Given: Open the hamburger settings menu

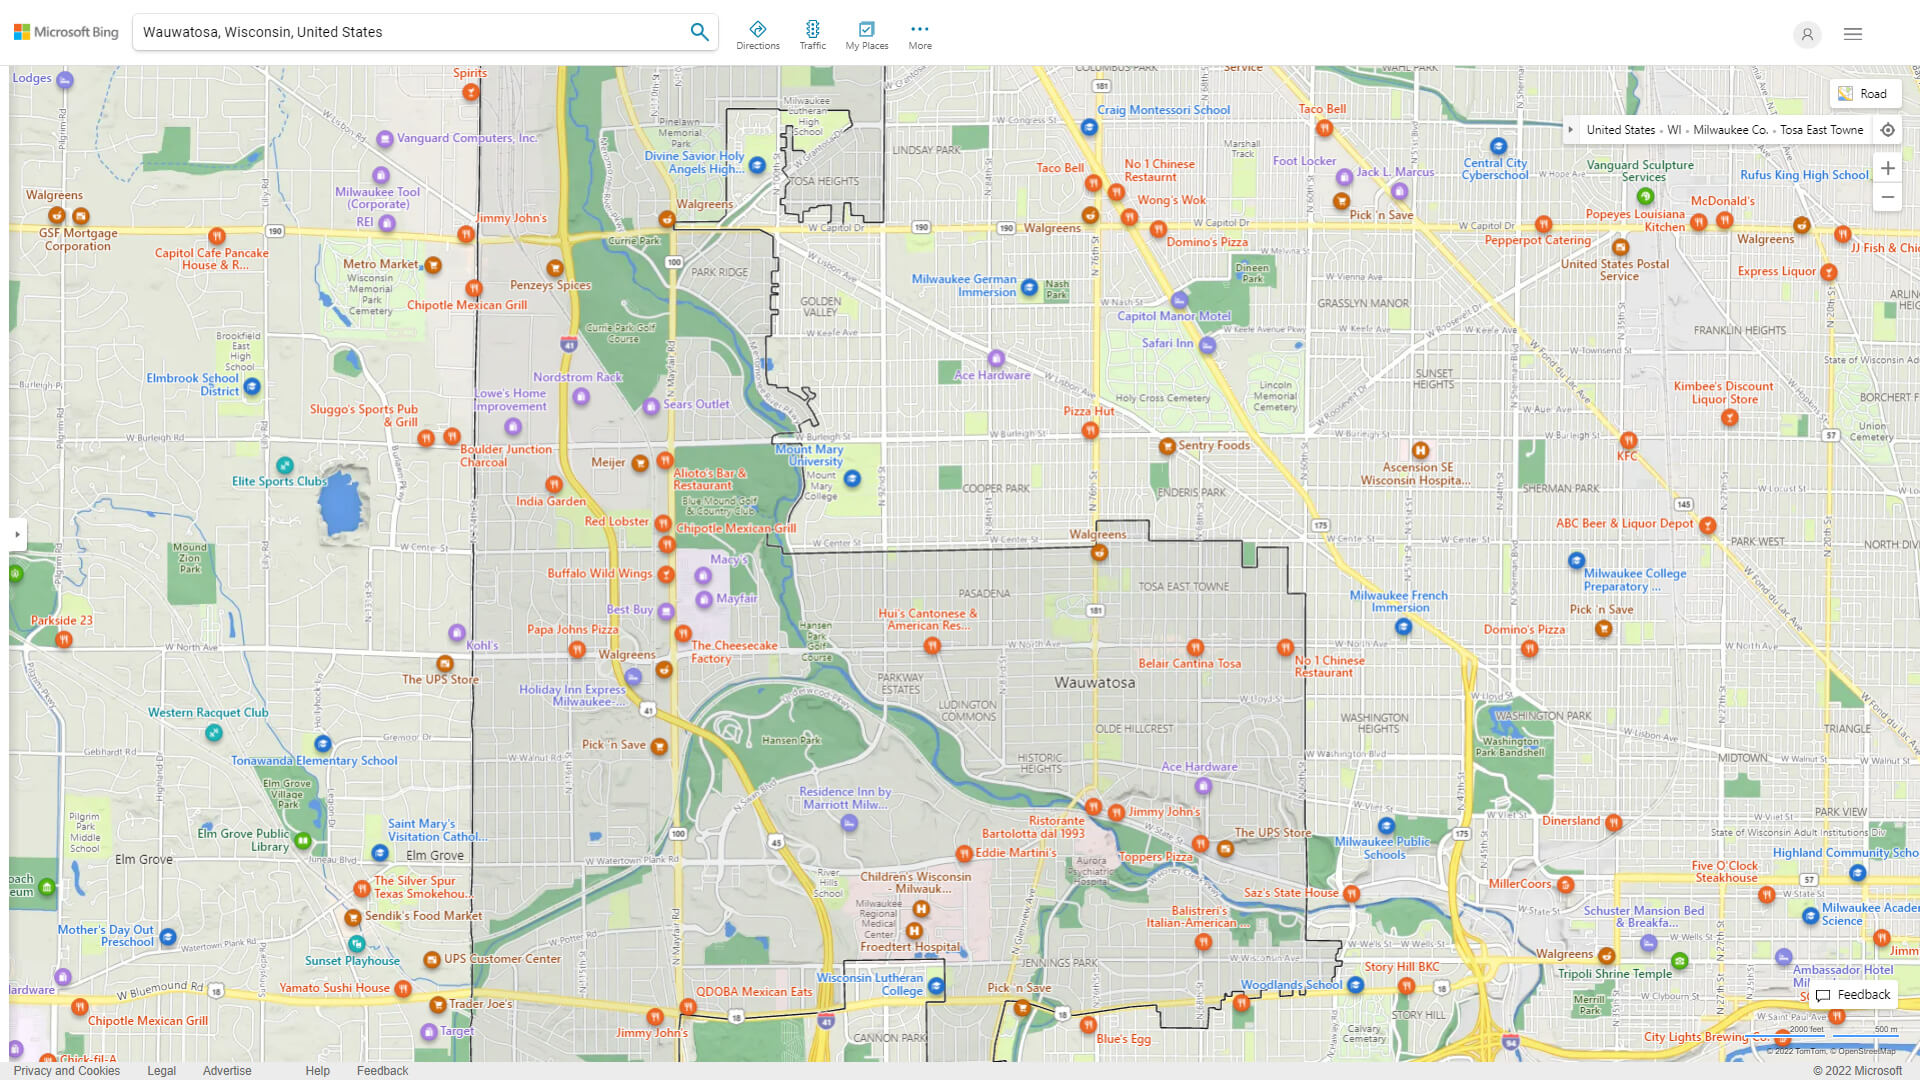Looking at the screenshot, I should point(1852,34).
